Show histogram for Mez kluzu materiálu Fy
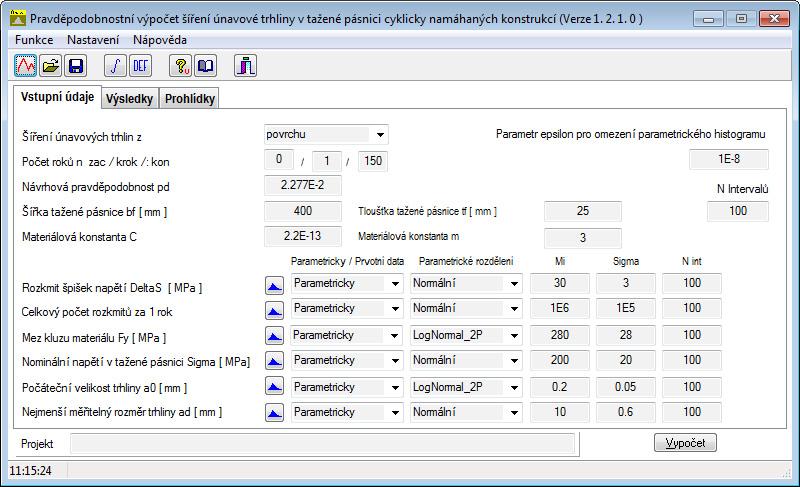Screen dimensions: 800x487 click(x=274, y=336)
